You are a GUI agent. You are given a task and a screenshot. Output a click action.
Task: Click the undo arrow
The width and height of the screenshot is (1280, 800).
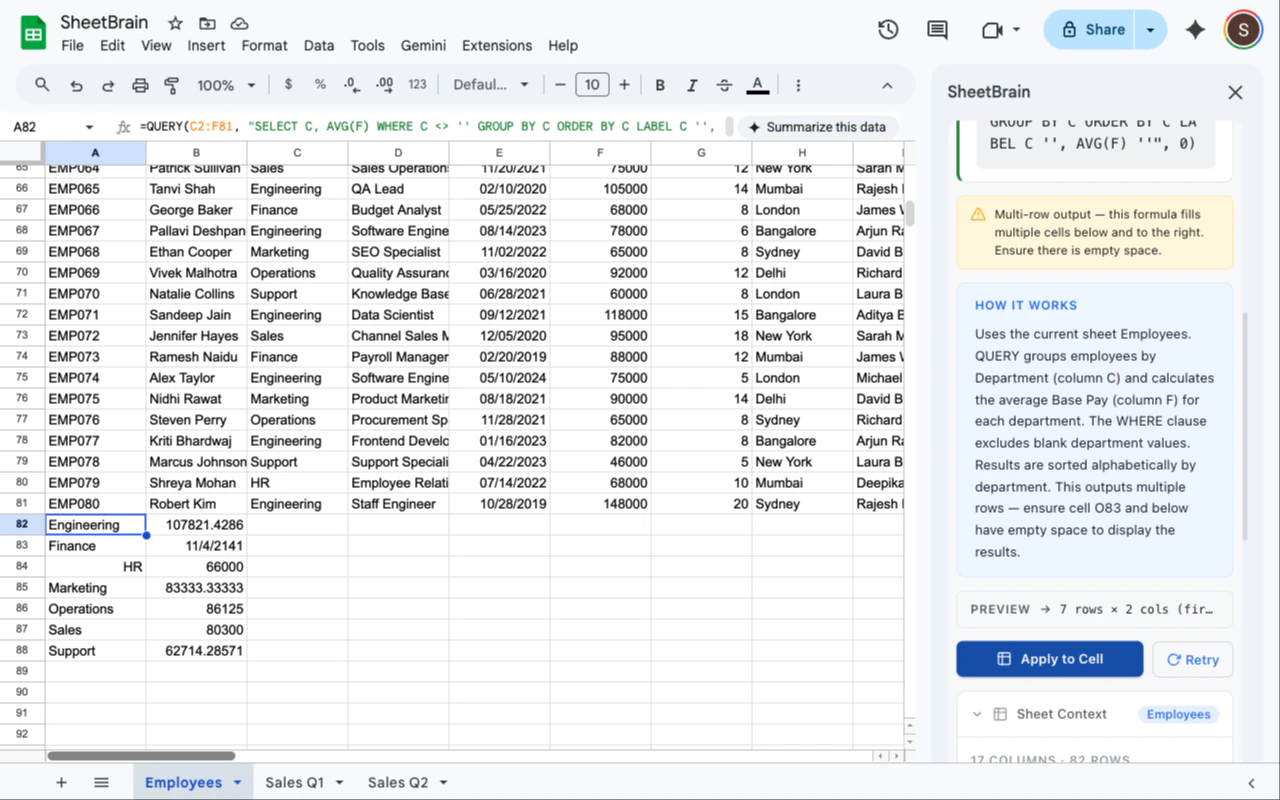click(x=76, y=85)
